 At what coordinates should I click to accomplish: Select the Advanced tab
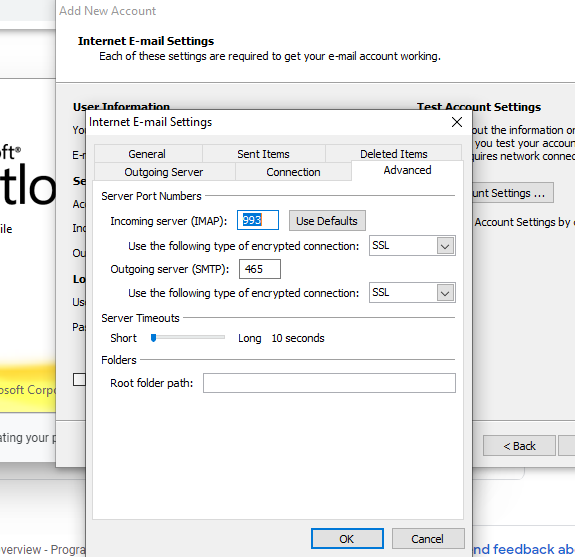click(407, 170)
